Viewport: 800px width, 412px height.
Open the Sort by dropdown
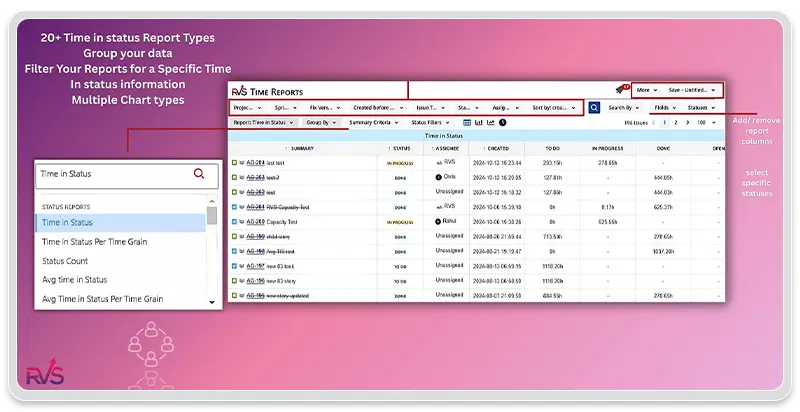554,108
